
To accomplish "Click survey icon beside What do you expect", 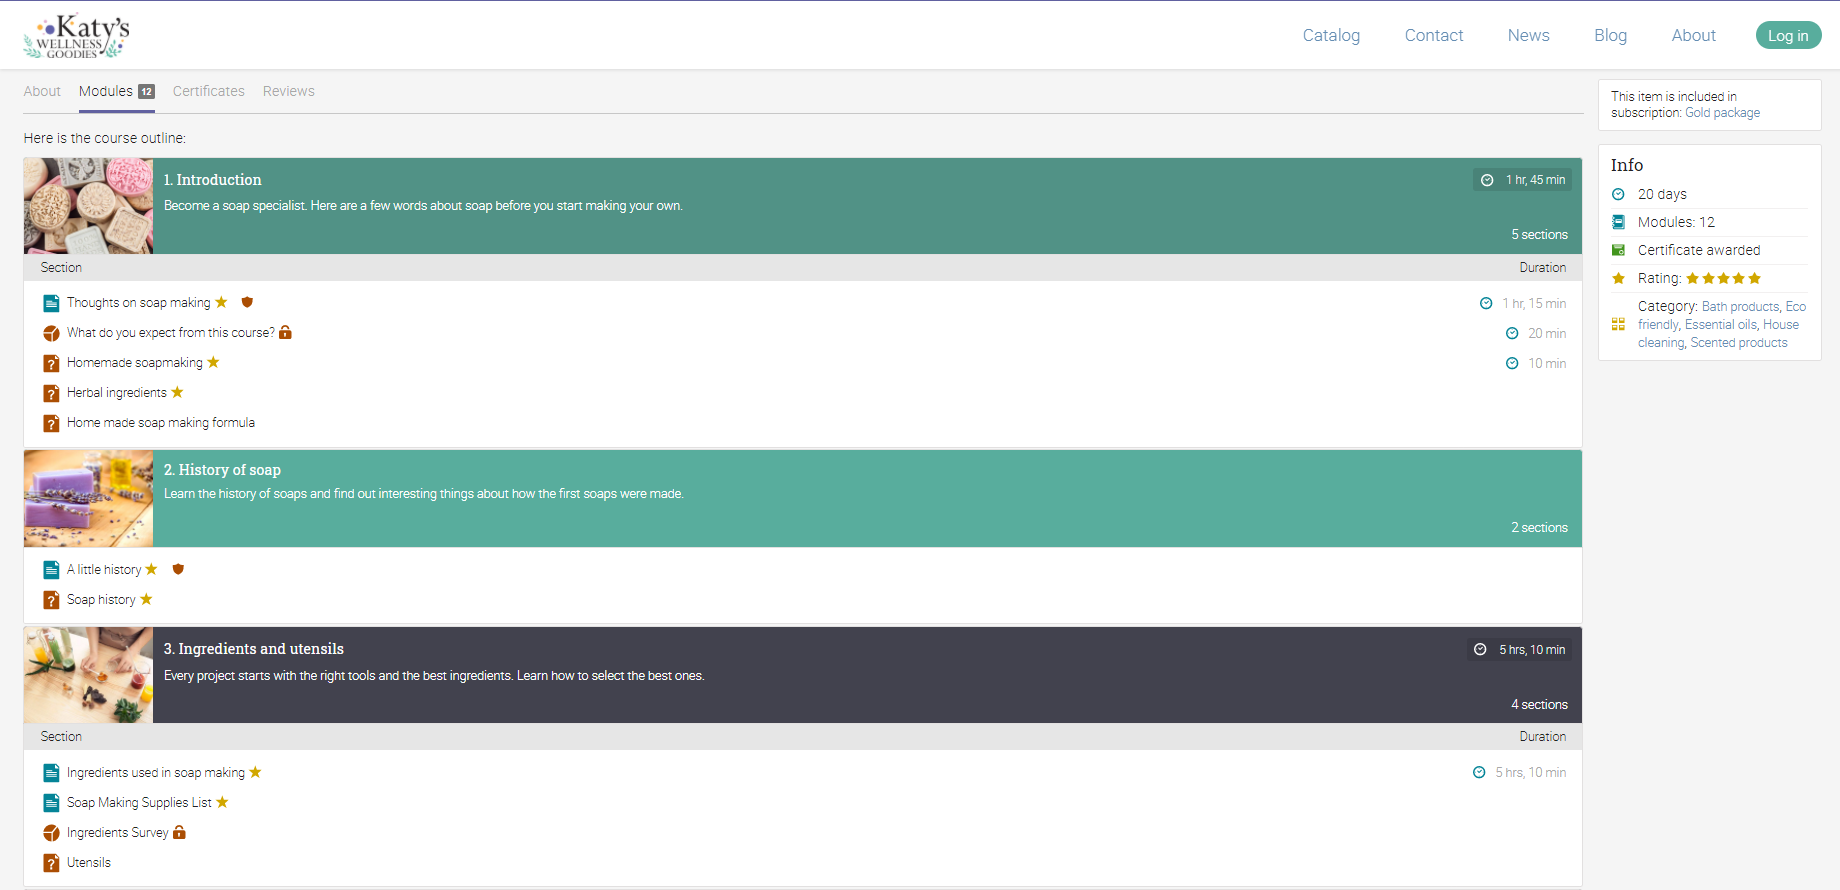I will (x=51, y=333).
